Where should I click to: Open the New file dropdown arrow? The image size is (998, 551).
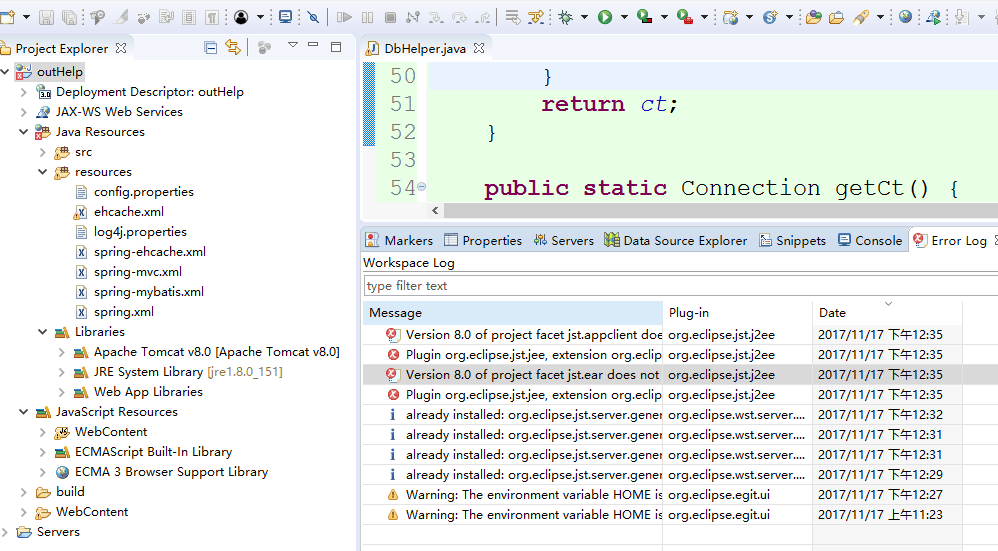point(26,17)
